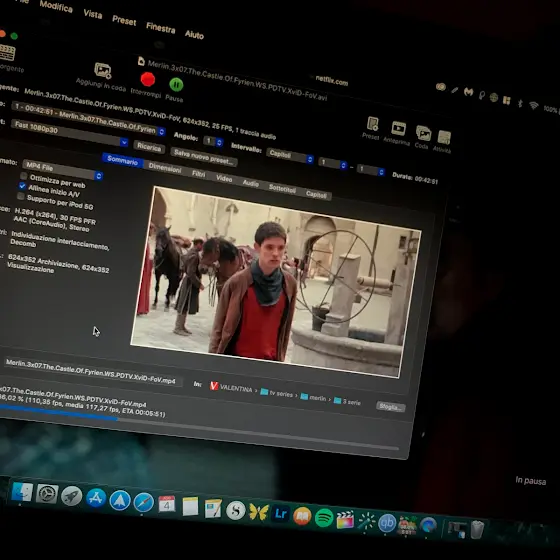Open Final Cut Pro clapperboard in Dock
The height and width of the screenshot is (560, 560).
(x=345, y=520)
